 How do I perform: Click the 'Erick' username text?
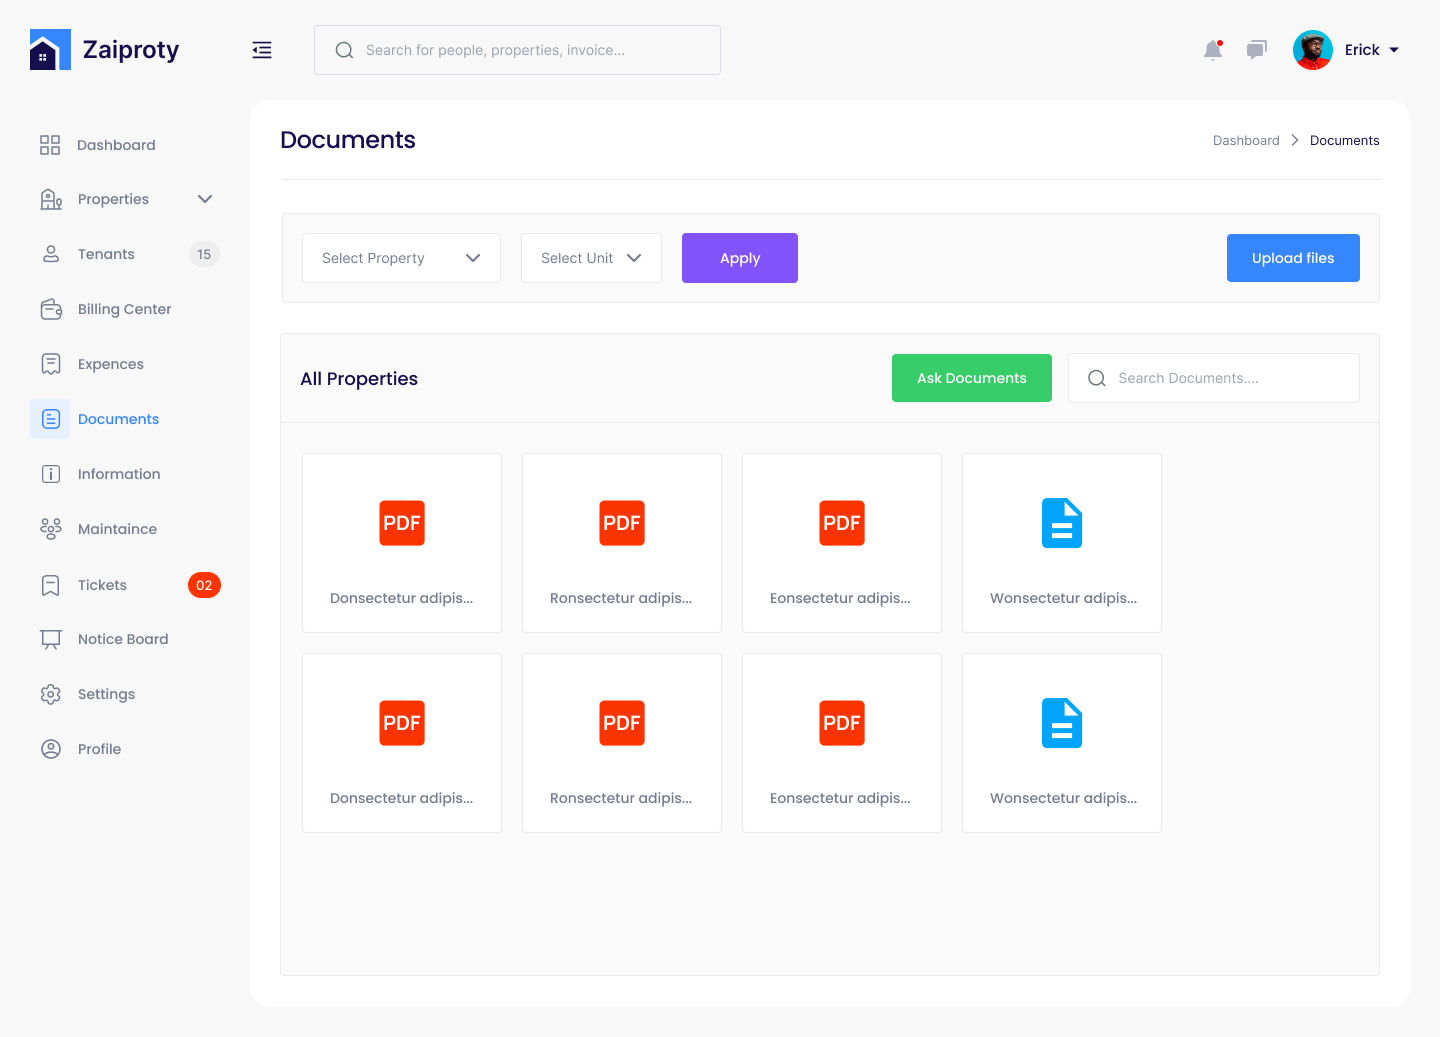(x=1362, y=50)
